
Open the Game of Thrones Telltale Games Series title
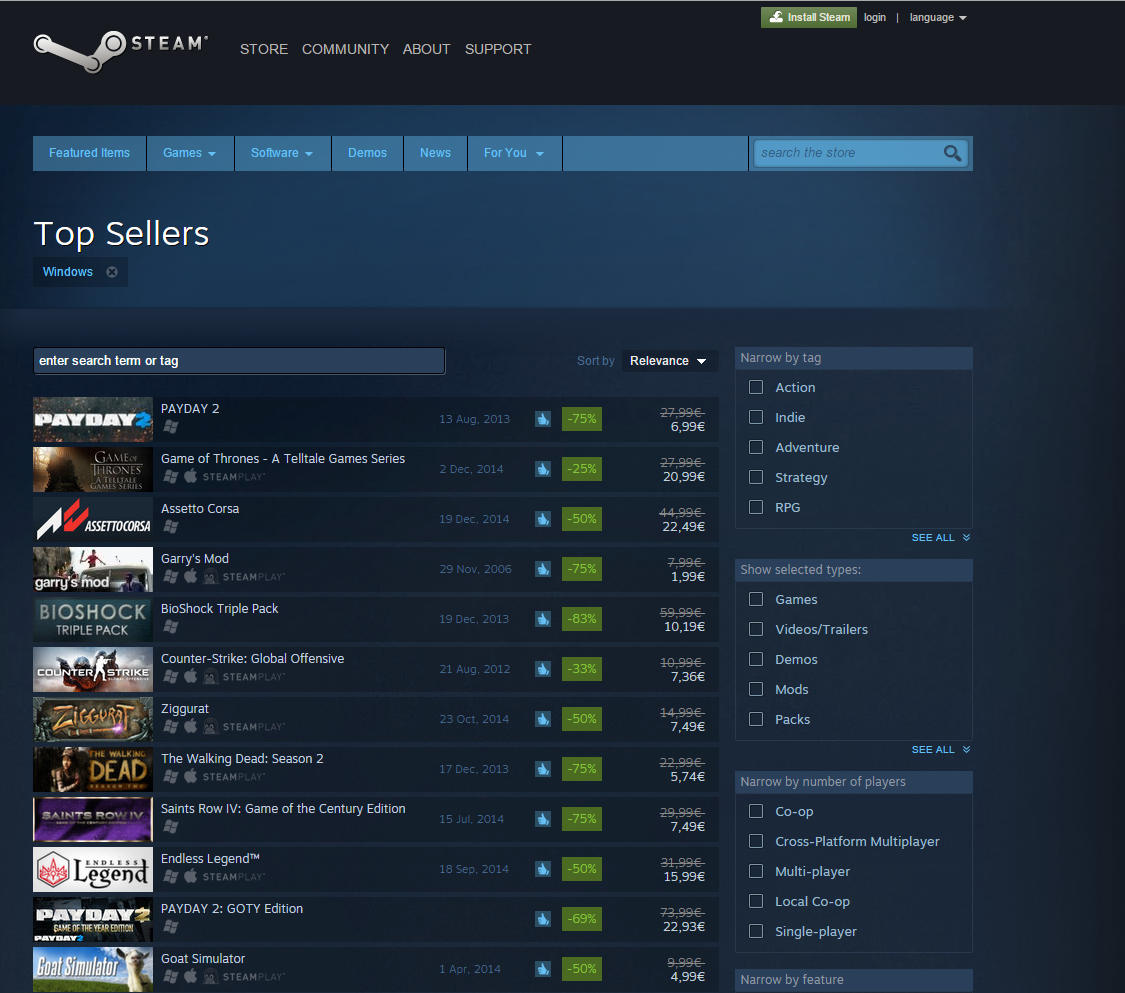tap(283, 458)
